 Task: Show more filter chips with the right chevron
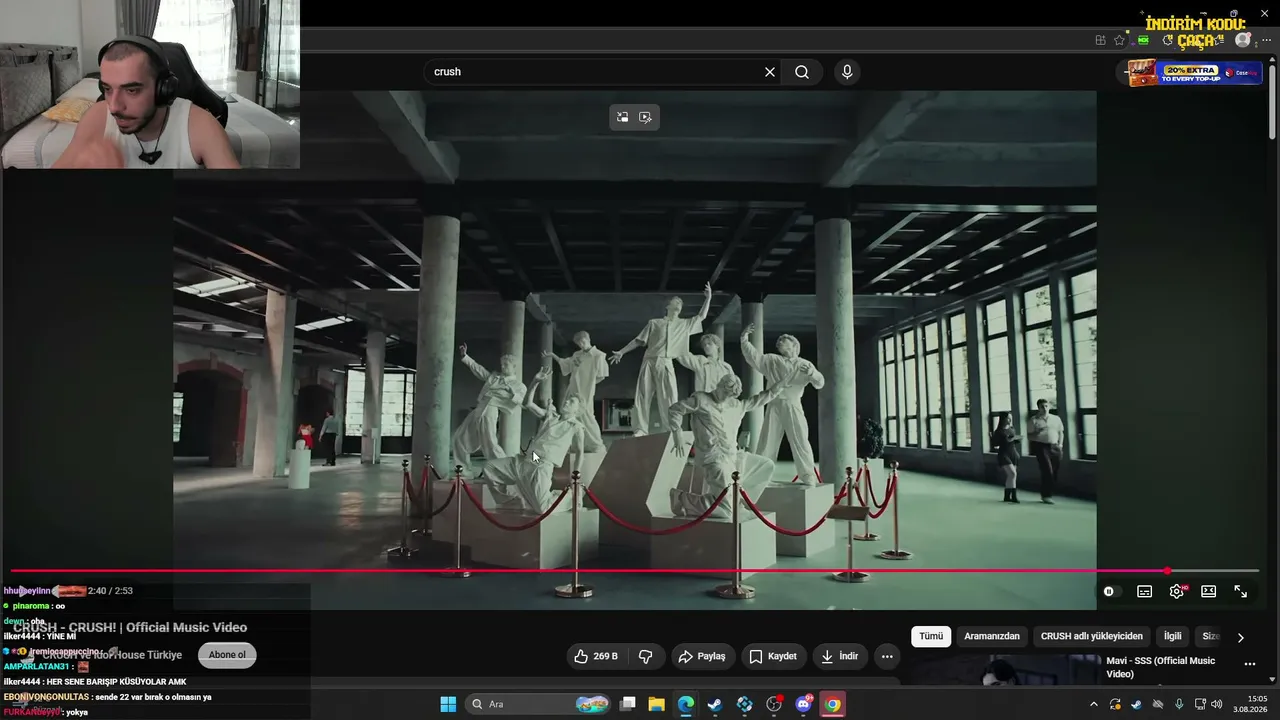click(1241, 637)
